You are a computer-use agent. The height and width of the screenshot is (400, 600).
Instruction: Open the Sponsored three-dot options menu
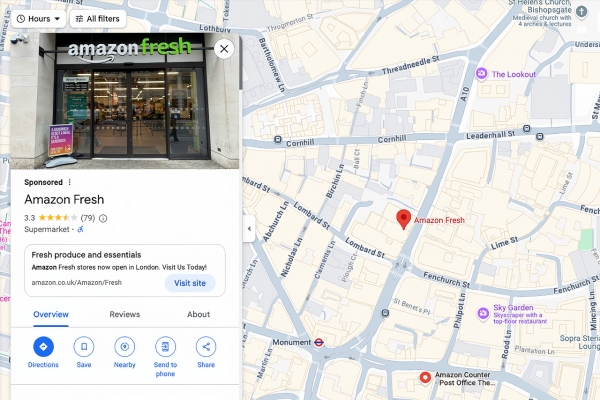(70, 182)
